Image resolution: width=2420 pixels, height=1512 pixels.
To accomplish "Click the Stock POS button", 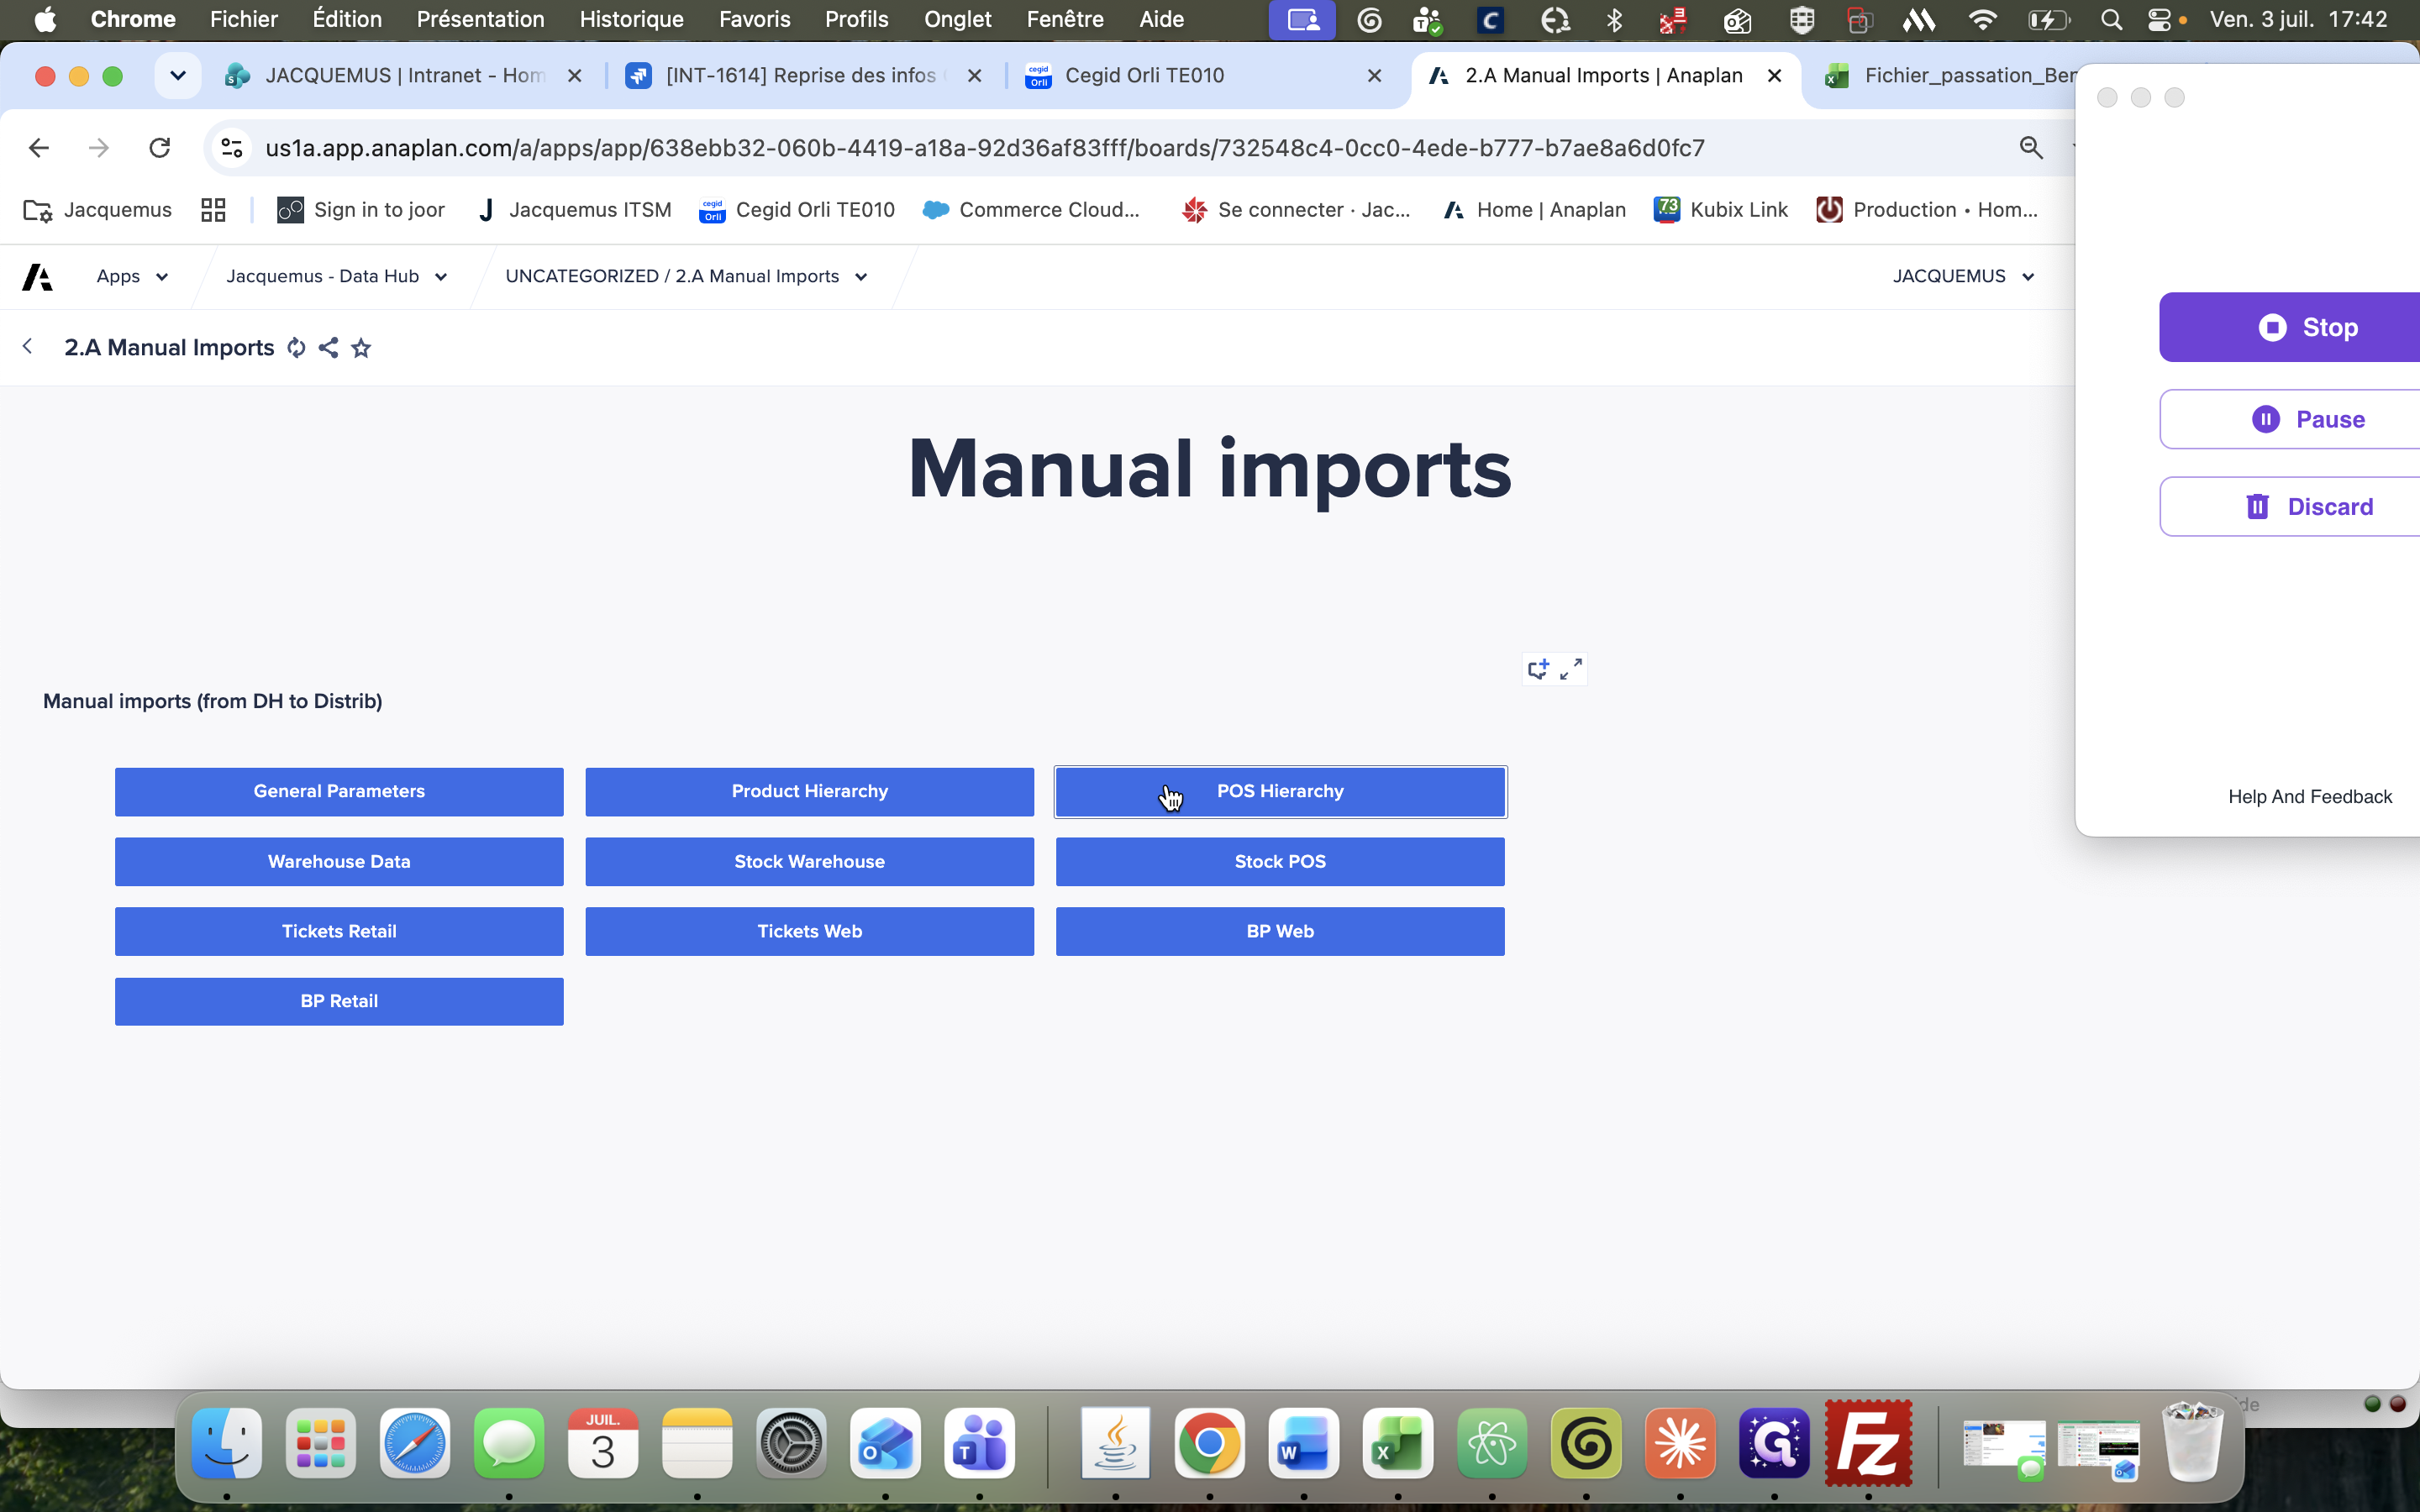I will (1280, 861).
